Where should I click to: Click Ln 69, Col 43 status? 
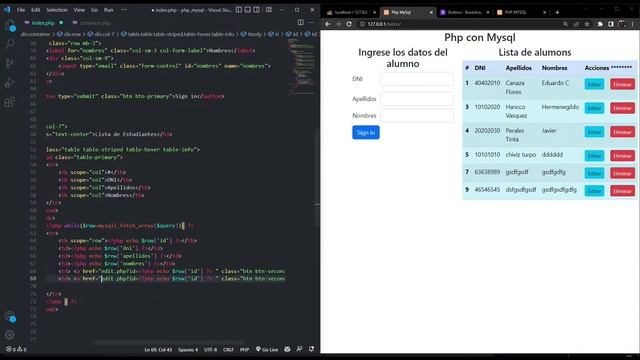click(158, 349)
